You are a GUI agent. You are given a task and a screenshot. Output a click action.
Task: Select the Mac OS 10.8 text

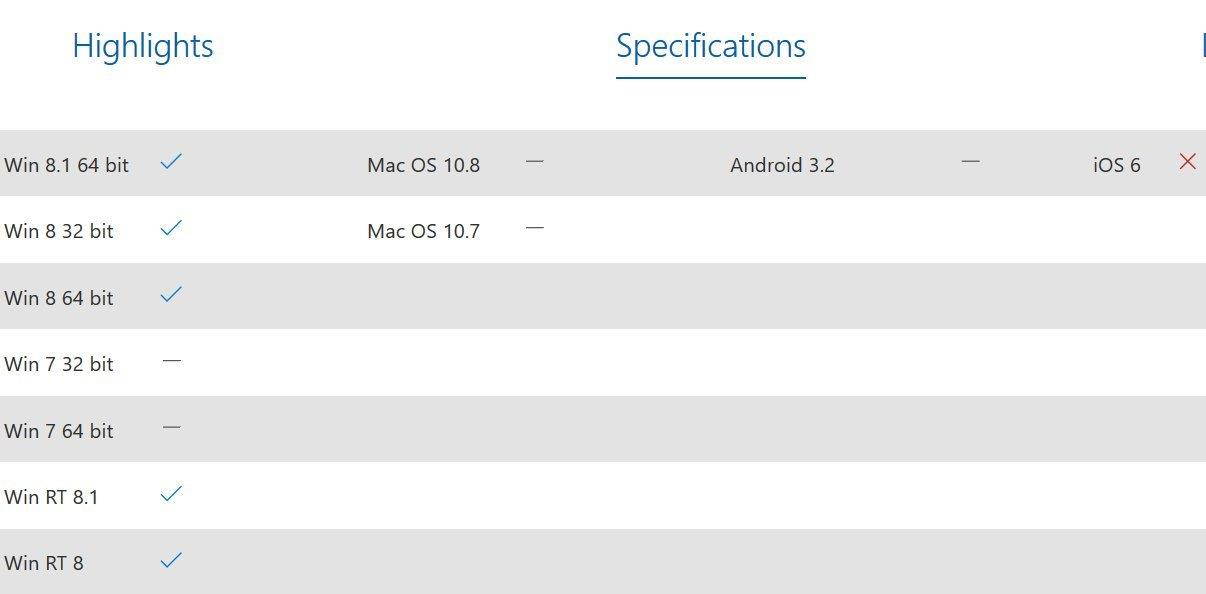[423, 165]
